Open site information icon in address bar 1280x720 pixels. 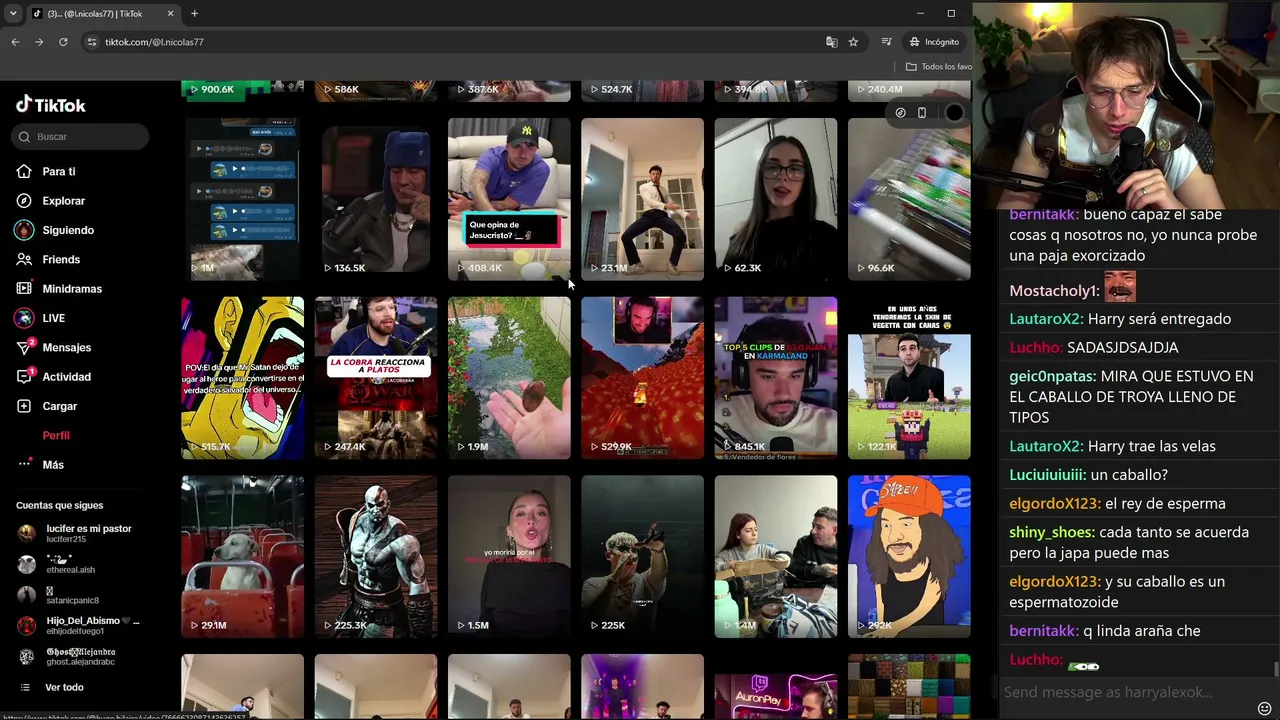92,42
